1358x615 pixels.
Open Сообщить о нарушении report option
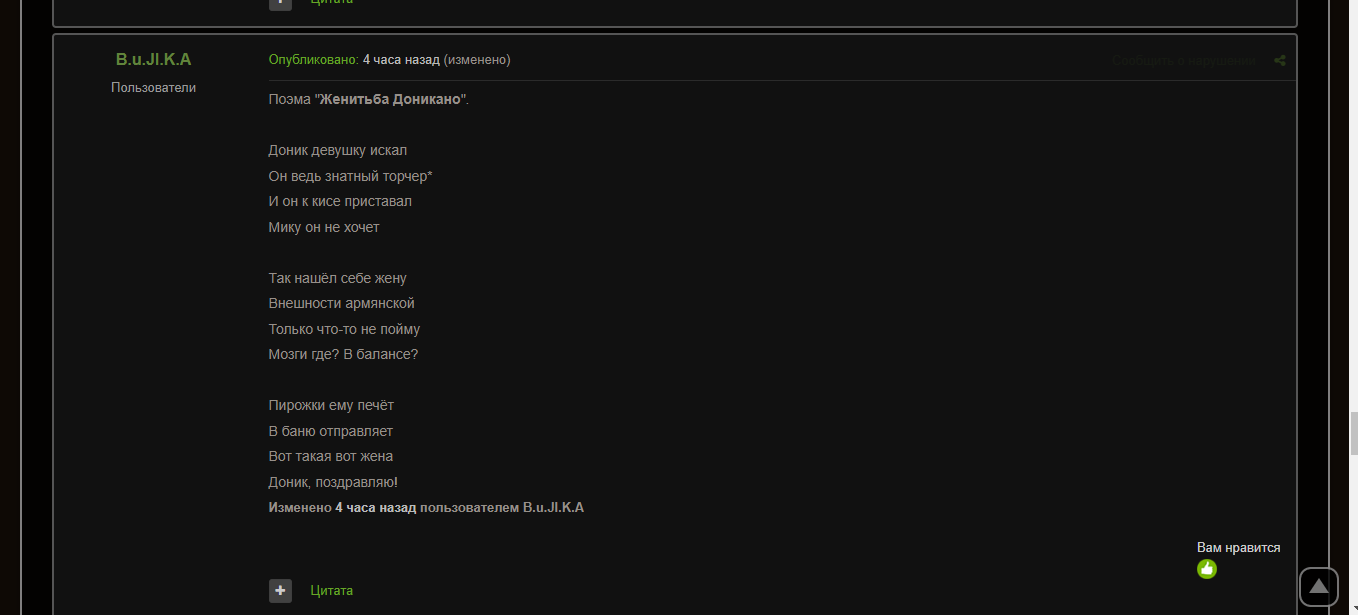pyautogui.click(x=1184, y=60)
